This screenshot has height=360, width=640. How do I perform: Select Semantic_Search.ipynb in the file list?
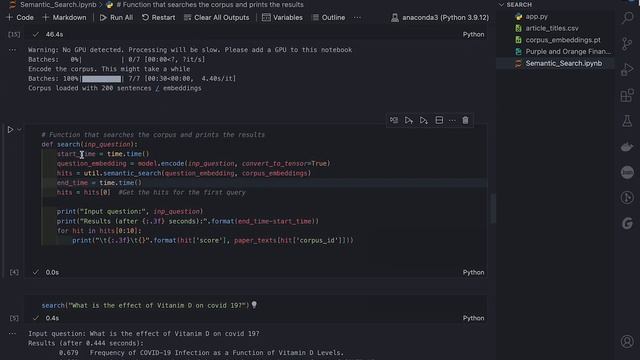point(563,63)
